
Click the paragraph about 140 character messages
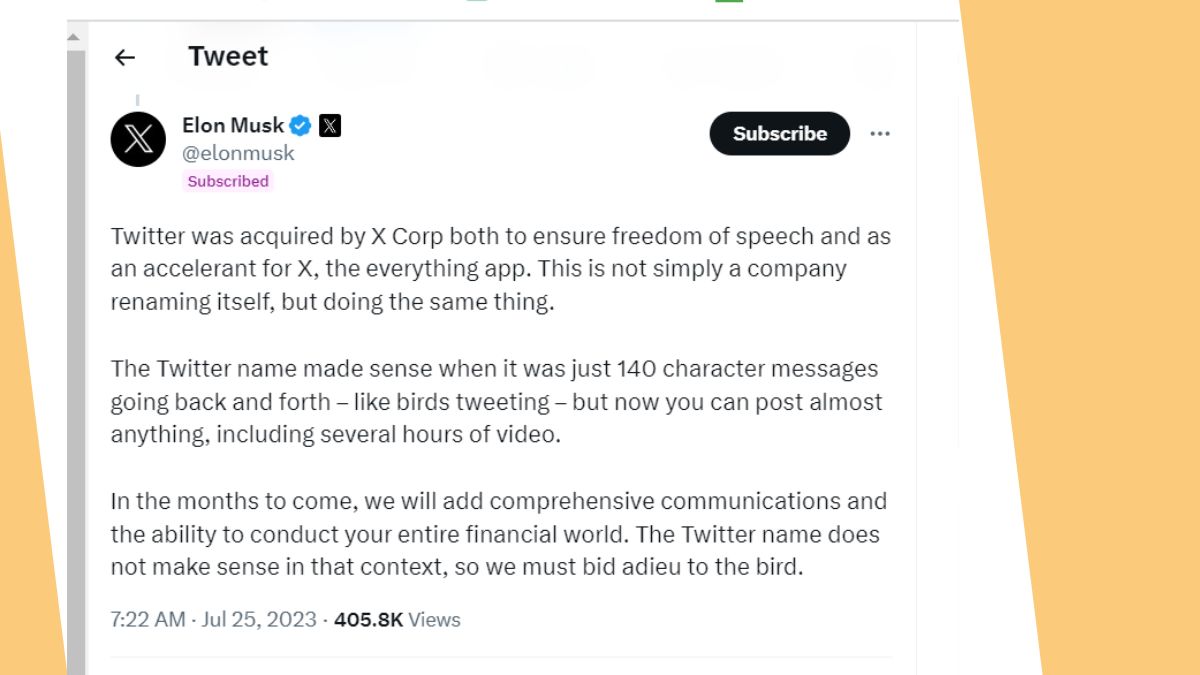tap(496, 402)
